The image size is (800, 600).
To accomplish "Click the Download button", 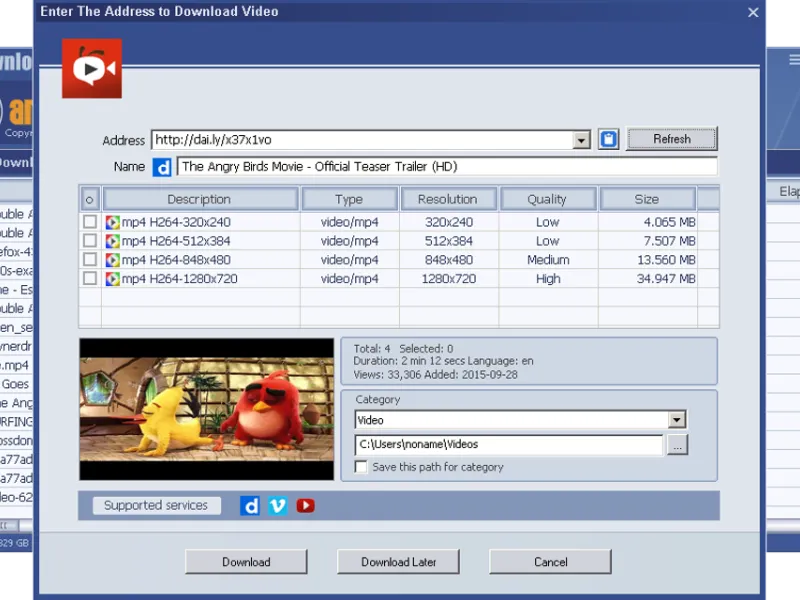I will (x=246, y=562).
